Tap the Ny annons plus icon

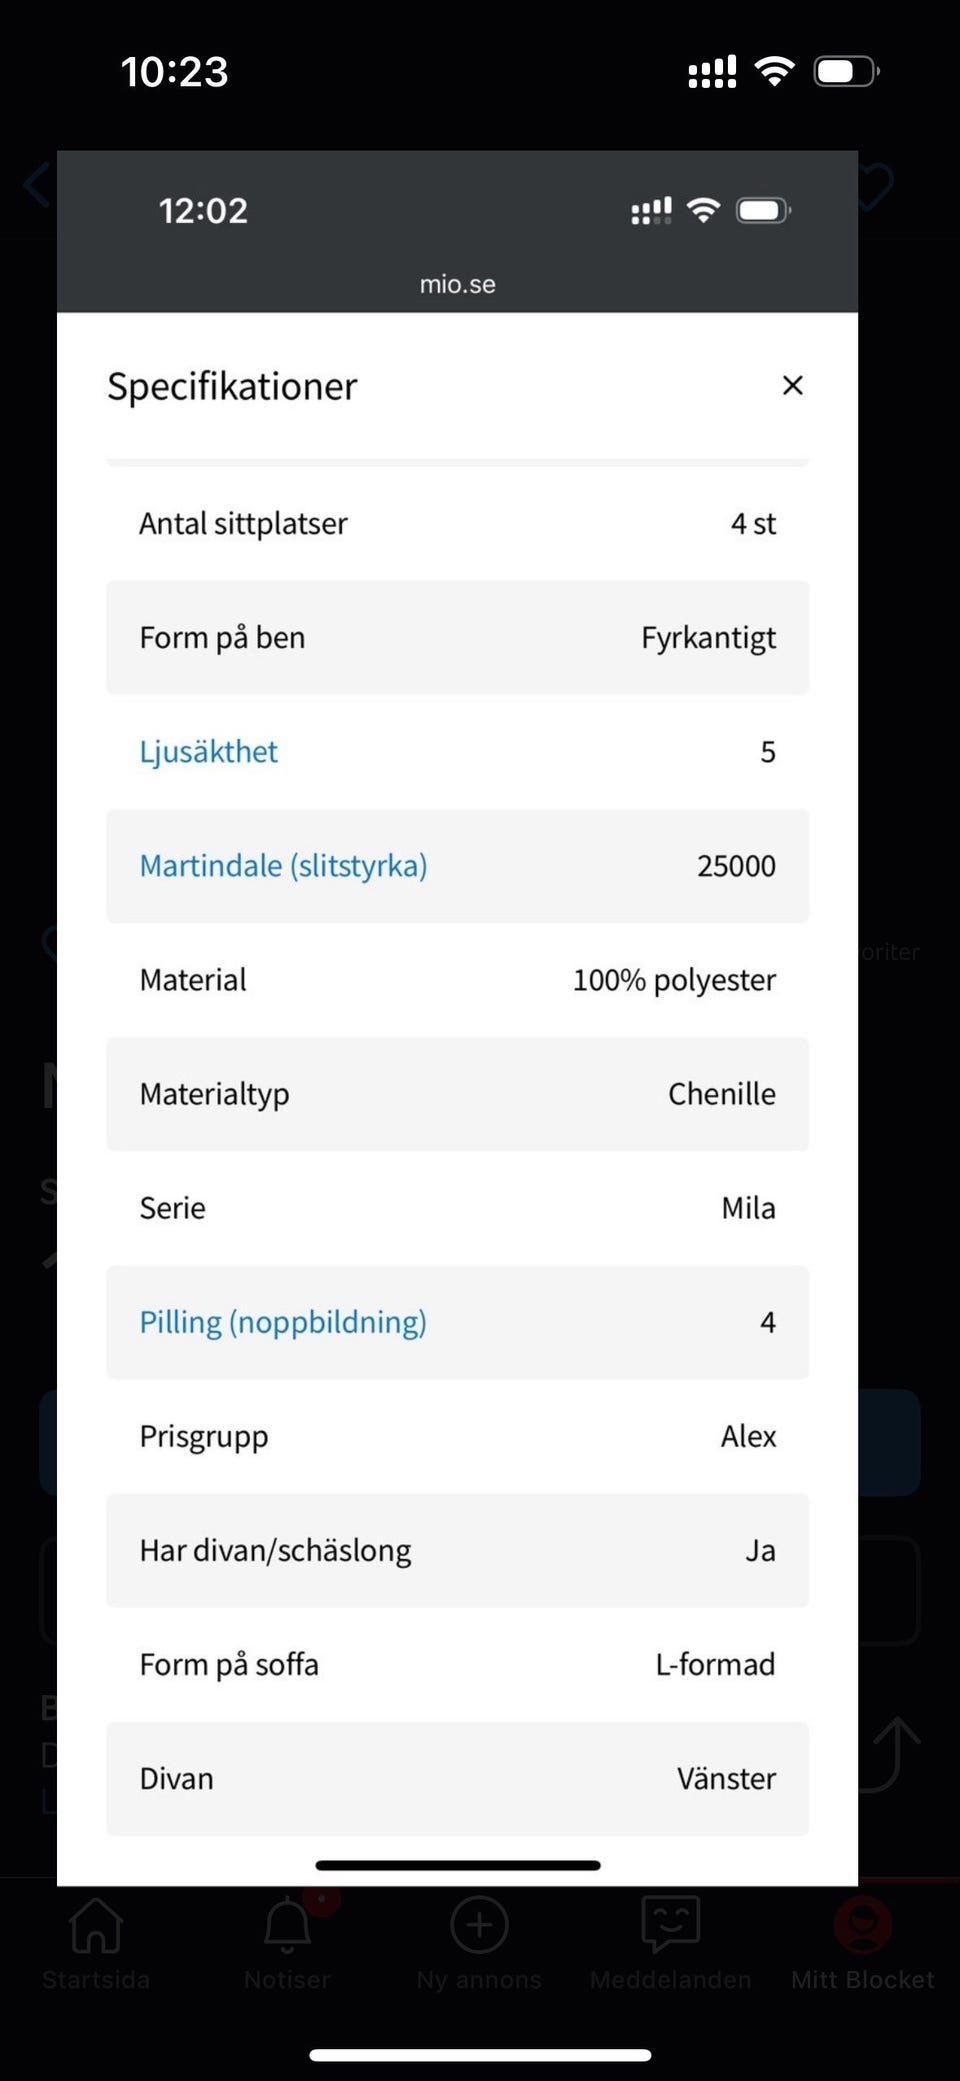point(479,1925)
